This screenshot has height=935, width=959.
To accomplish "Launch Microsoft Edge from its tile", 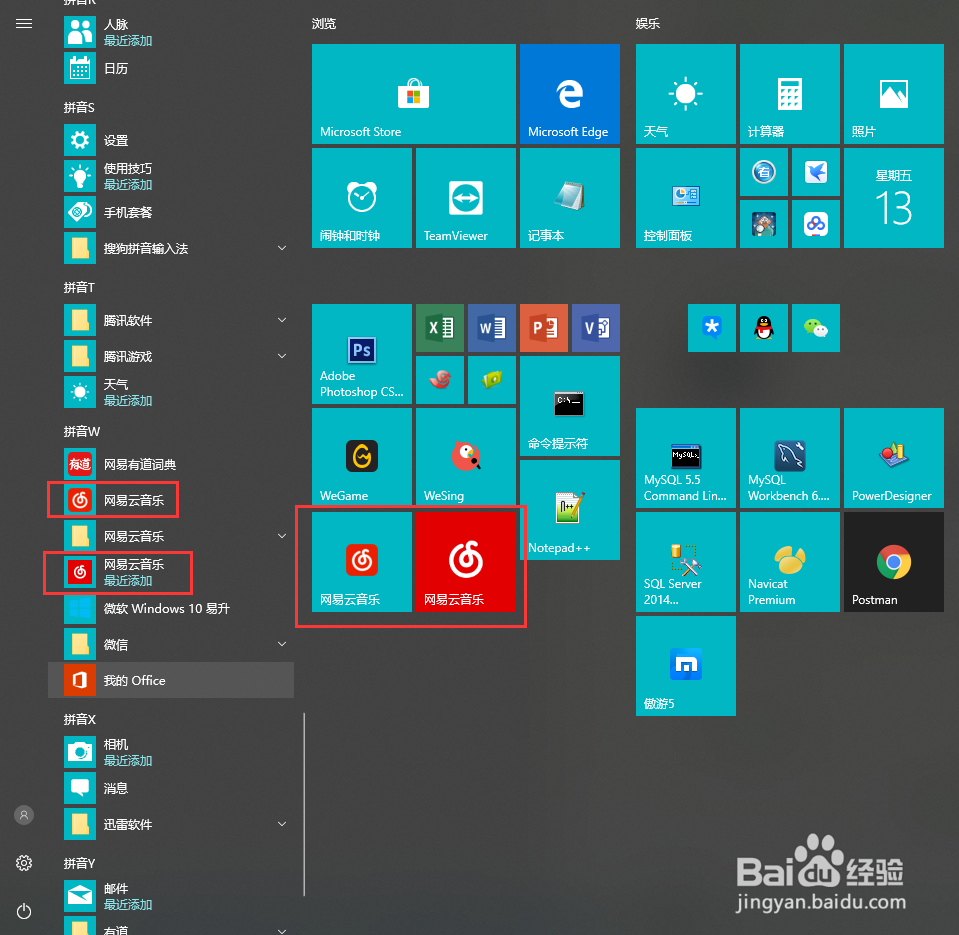I will pyautogui.click(x=569, y=94).
